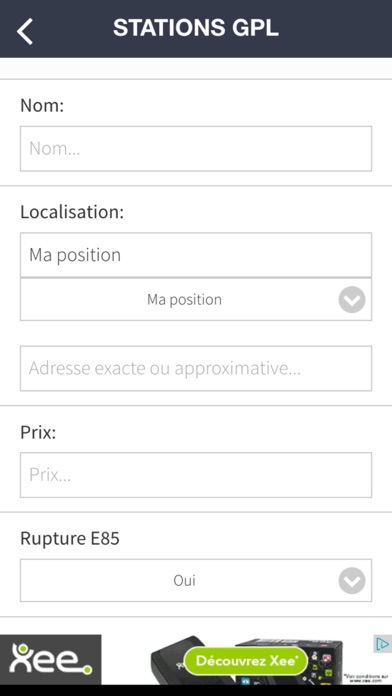Tap the chevron icon in Rupture E85 selector
392x696 pixels.
352,581
